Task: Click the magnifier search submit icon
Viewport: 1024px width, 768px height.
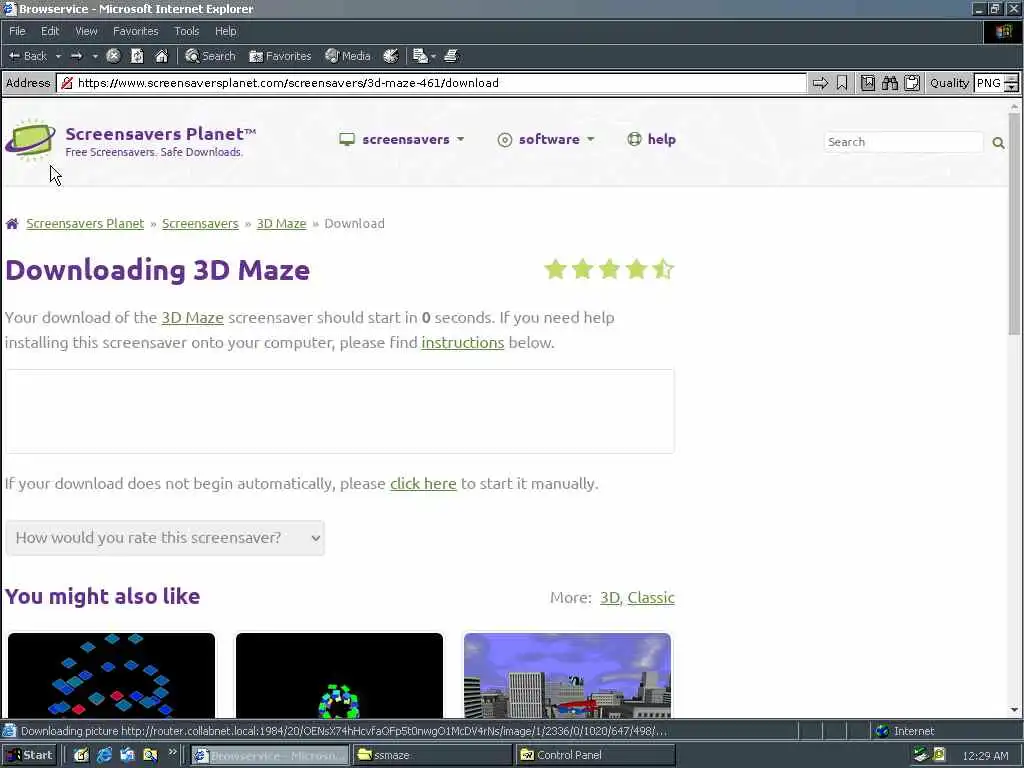Action: tap(998, 142)
